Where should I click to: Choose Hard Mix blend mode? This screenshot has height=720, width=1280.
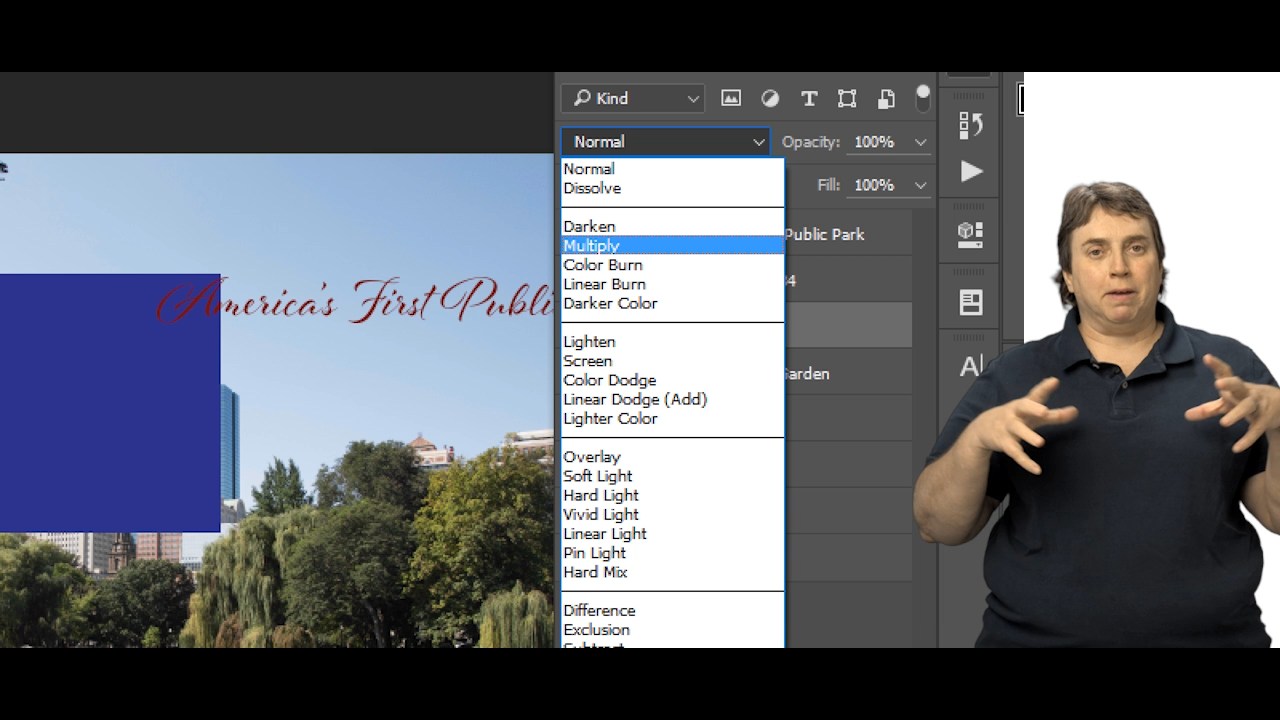[x=672, y=572]
